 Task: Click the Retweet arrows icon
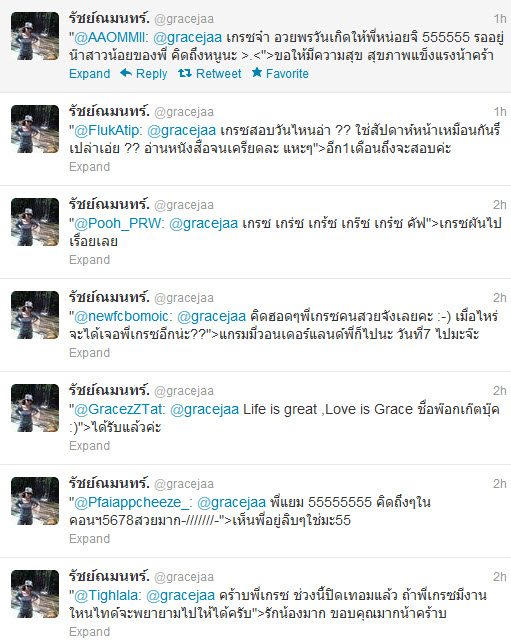tap(185, 73)
